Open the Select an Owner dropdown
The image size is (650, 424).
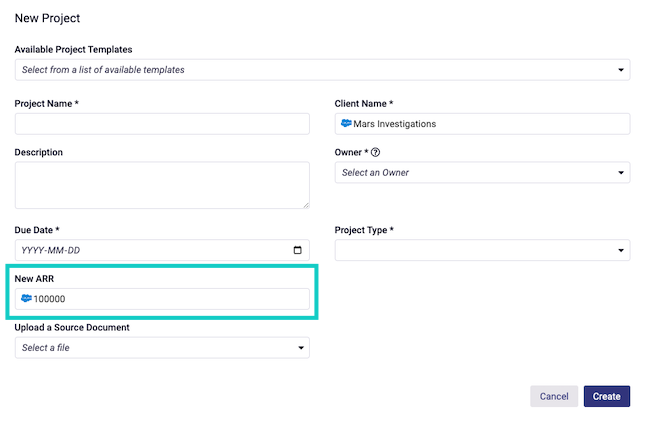coord(482,172)
